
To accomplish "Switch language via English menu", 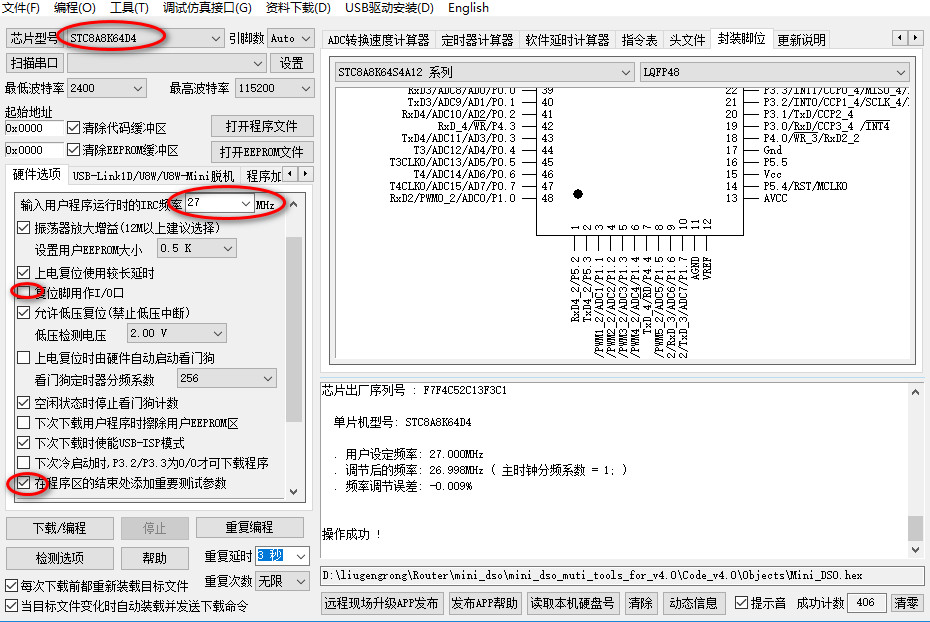I will tap(468, 8).
